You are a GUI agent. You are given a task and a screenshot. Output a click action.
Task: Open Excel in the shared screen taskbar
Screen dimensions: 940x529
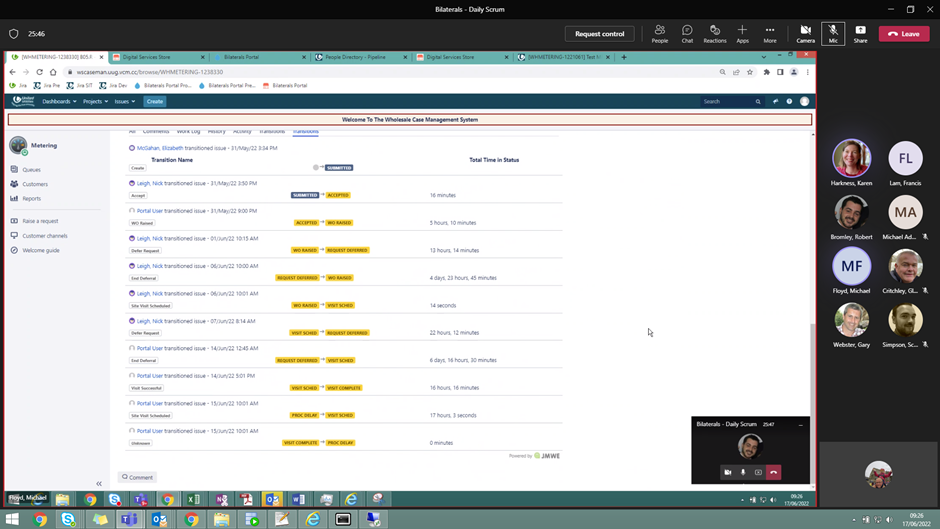(x=194, y=499)
